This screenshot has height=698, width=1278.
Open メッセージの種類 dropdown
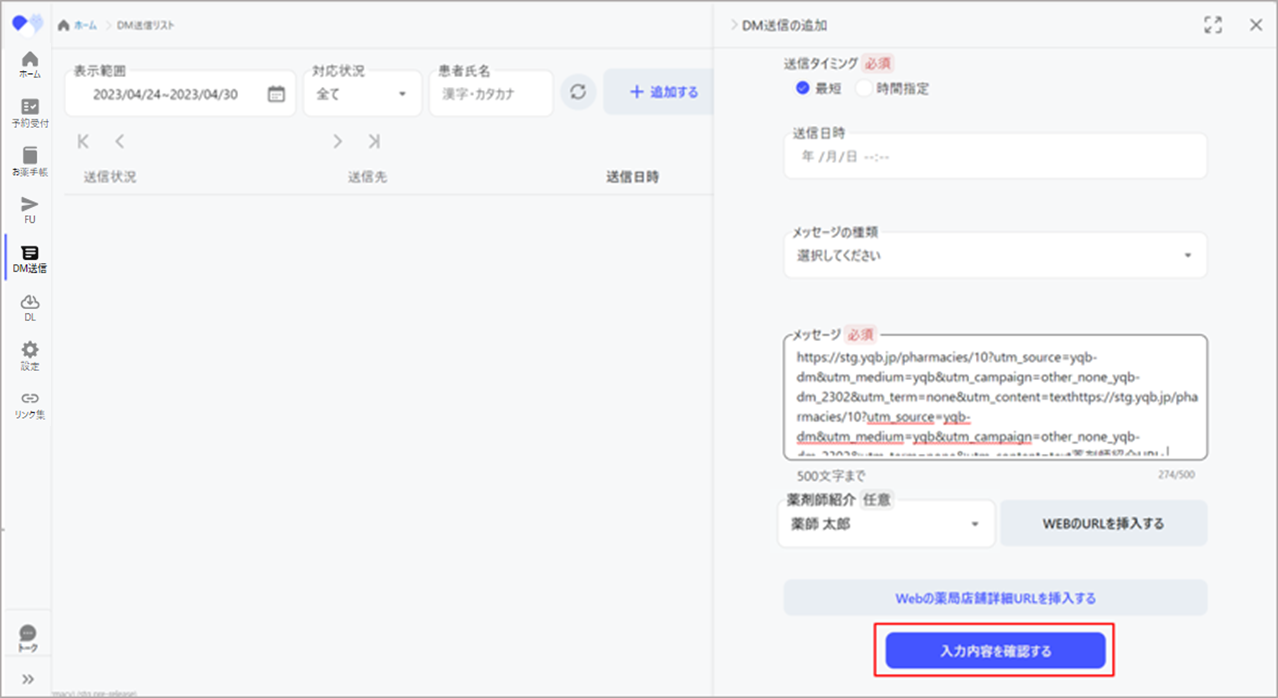[994, 255]
